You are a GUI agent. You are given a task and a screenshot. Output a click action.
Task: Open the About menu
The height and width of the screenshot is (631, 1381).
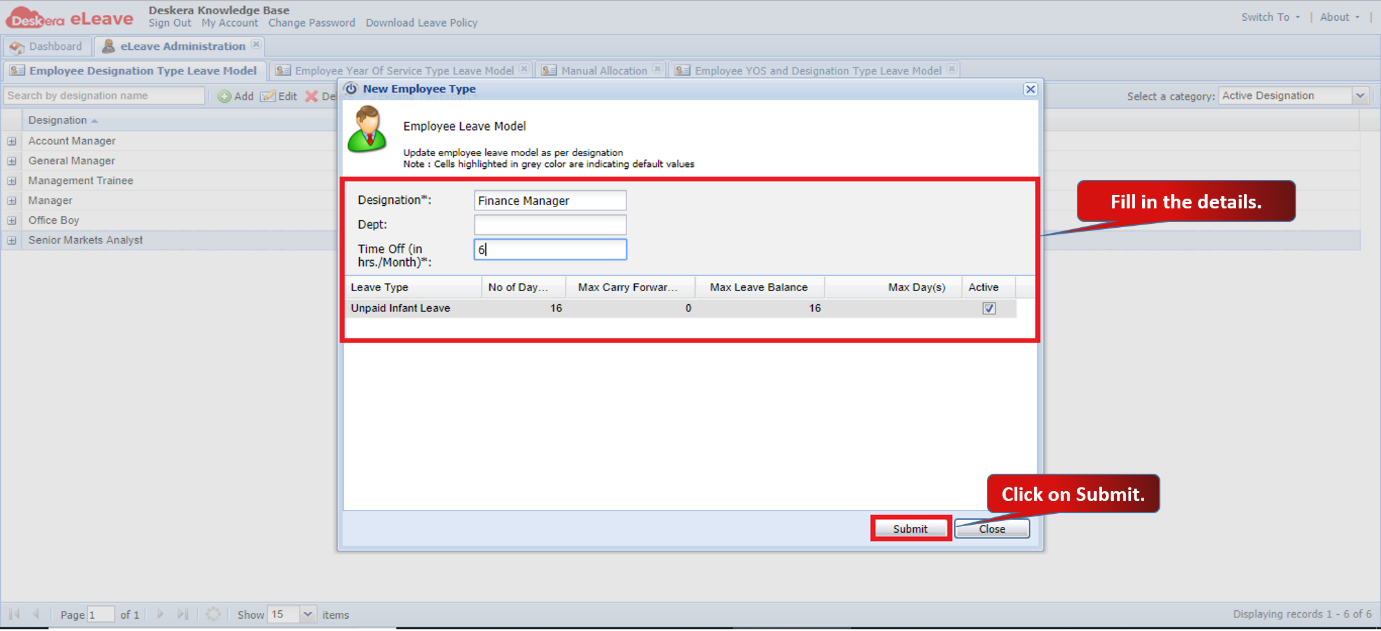(x=1340, y=17)
